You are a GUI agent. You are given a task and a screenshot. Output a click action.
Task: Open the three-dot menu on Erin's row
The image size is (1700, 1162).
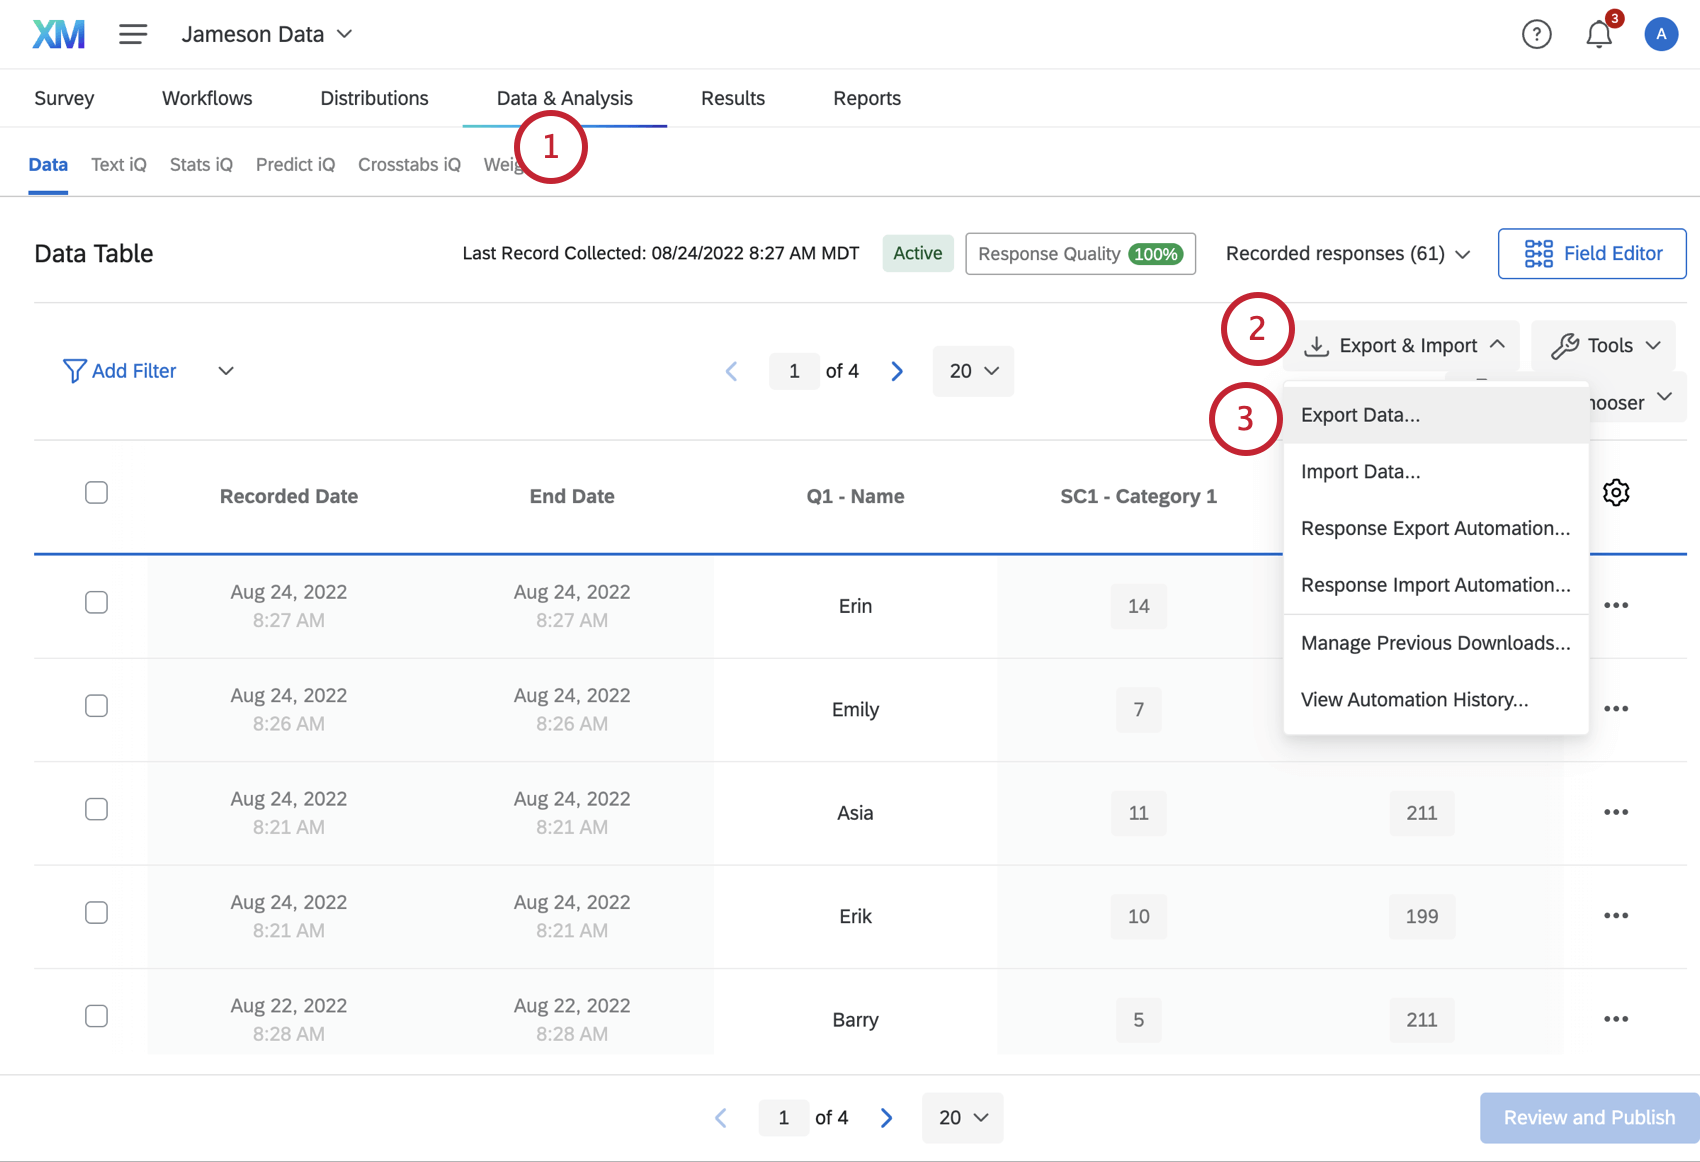(x=1615, y=605)
